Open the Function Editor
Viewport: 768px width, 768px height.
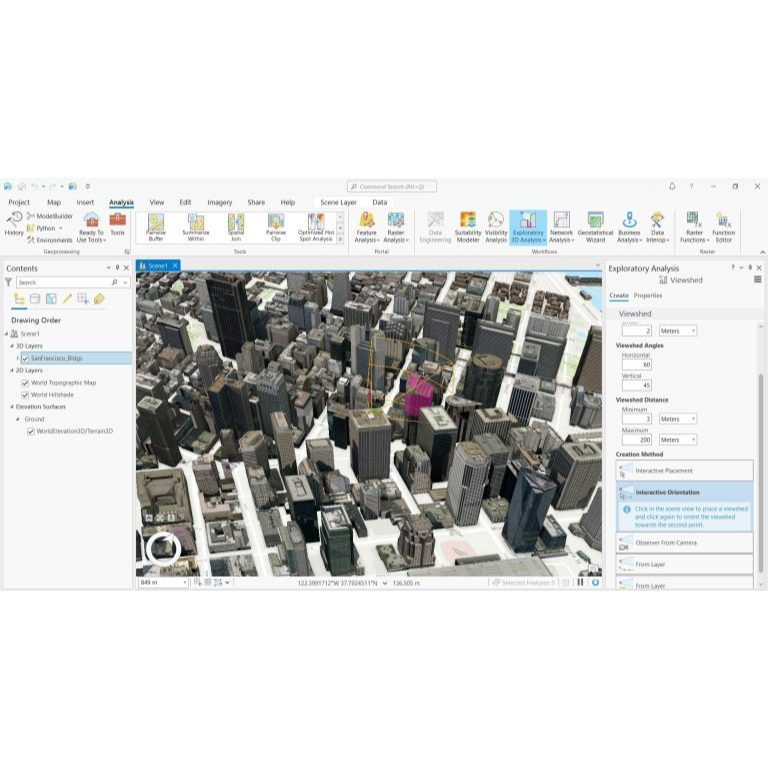(x=723, y=227)
